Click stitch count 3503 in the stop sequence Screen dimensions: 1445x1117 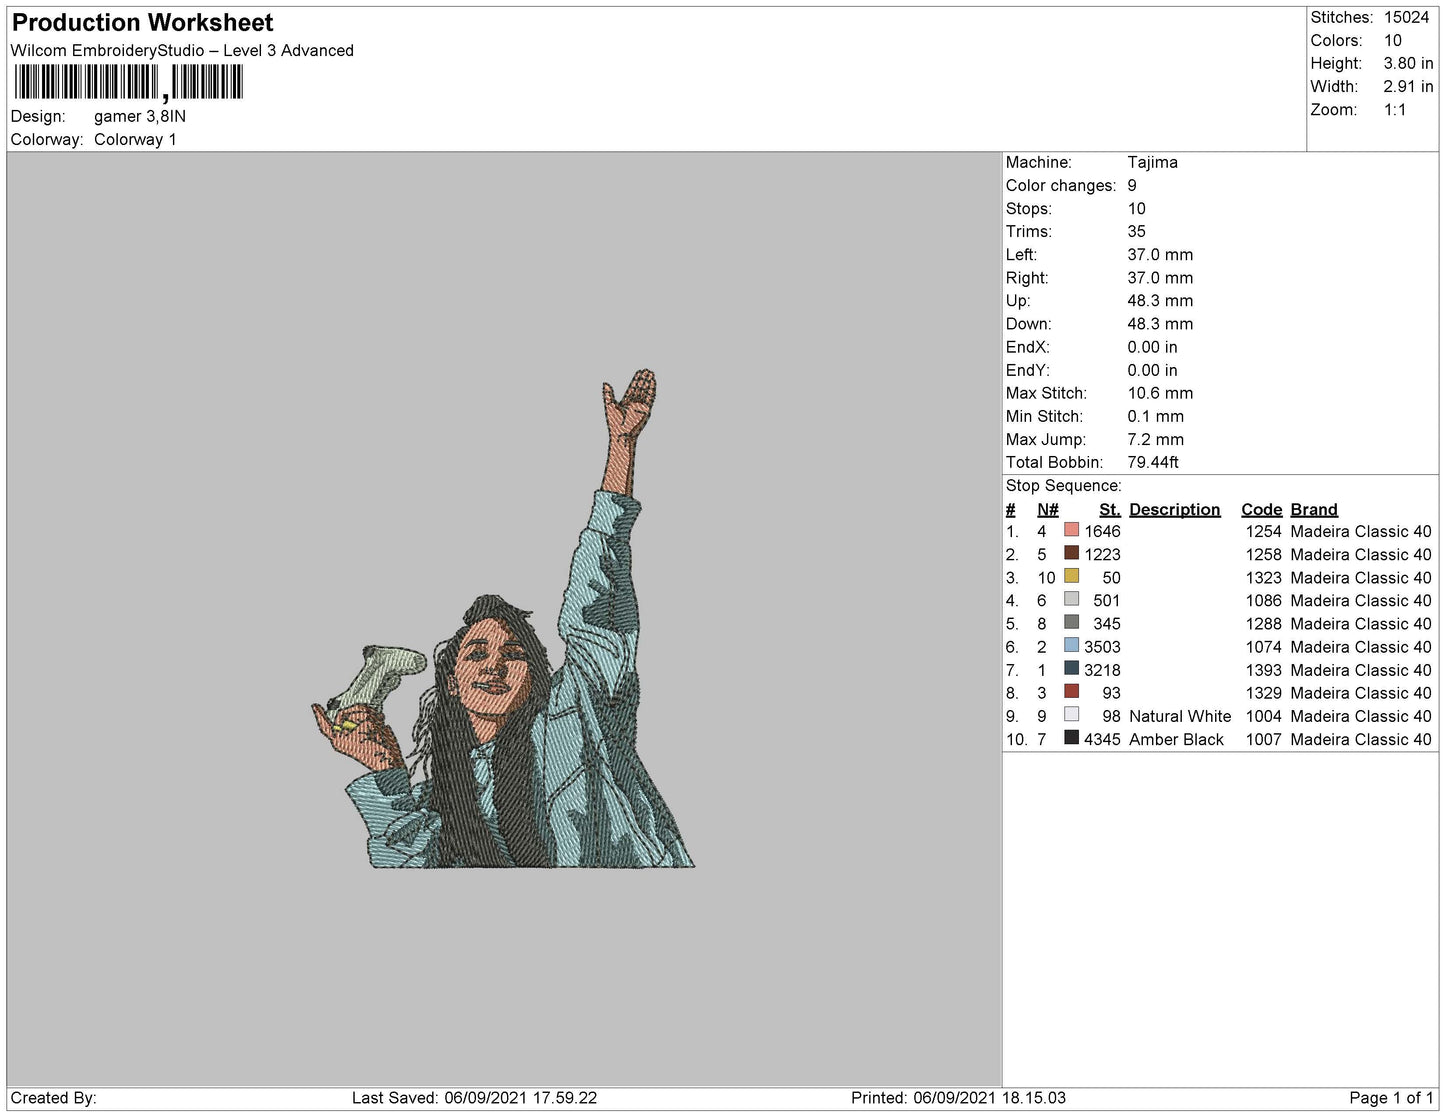point(1102,646)
